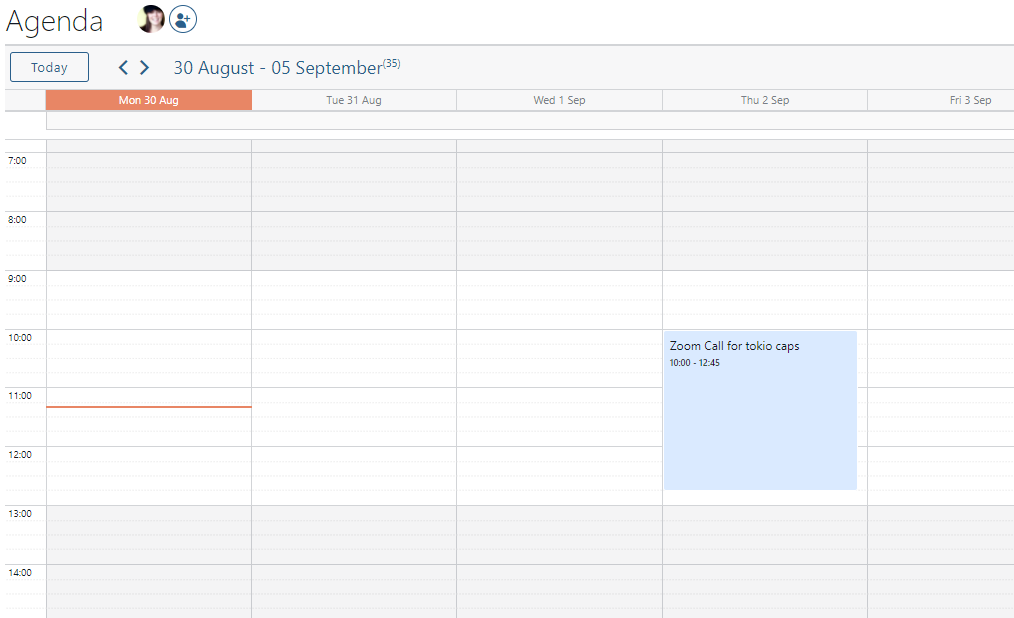
Task: Select the Tue 31 Aug day header
Action: (354, 100)
